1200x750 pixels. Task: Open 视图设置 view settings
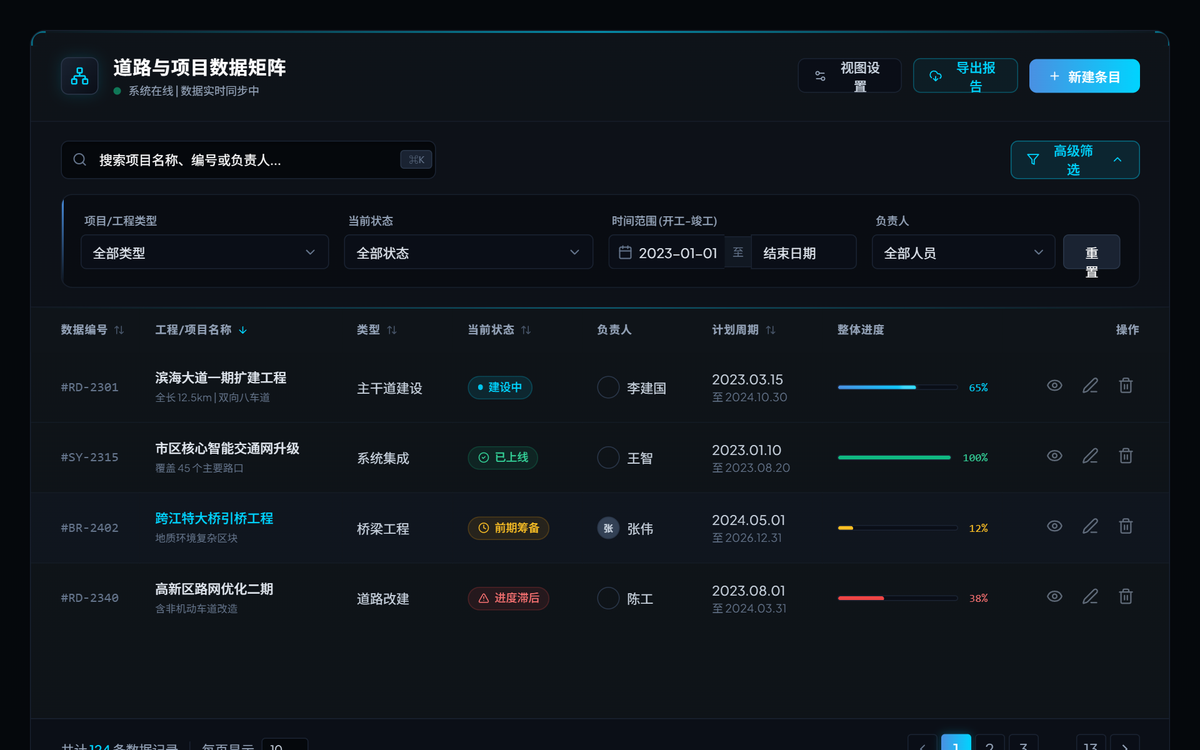(849, 76)
